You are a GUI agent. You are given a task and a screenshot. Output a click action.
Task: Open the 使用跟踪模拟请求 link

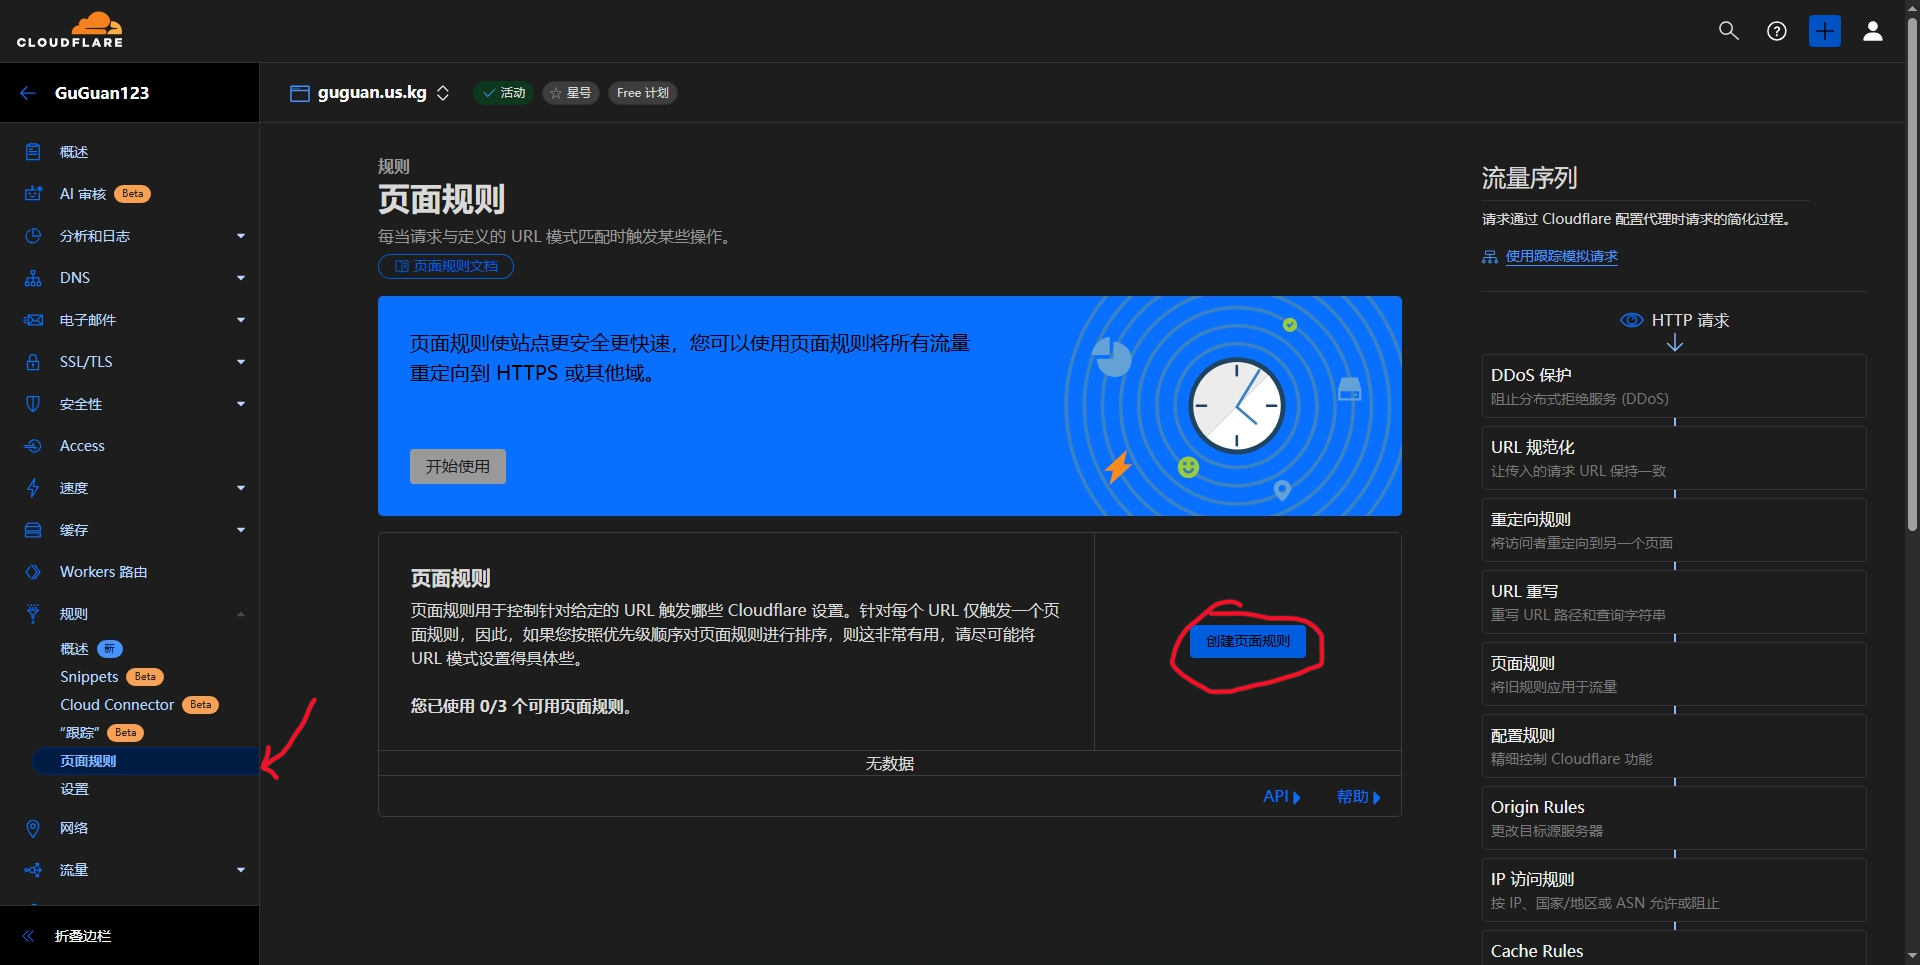pyautogui.click(x=1561, y=257)
